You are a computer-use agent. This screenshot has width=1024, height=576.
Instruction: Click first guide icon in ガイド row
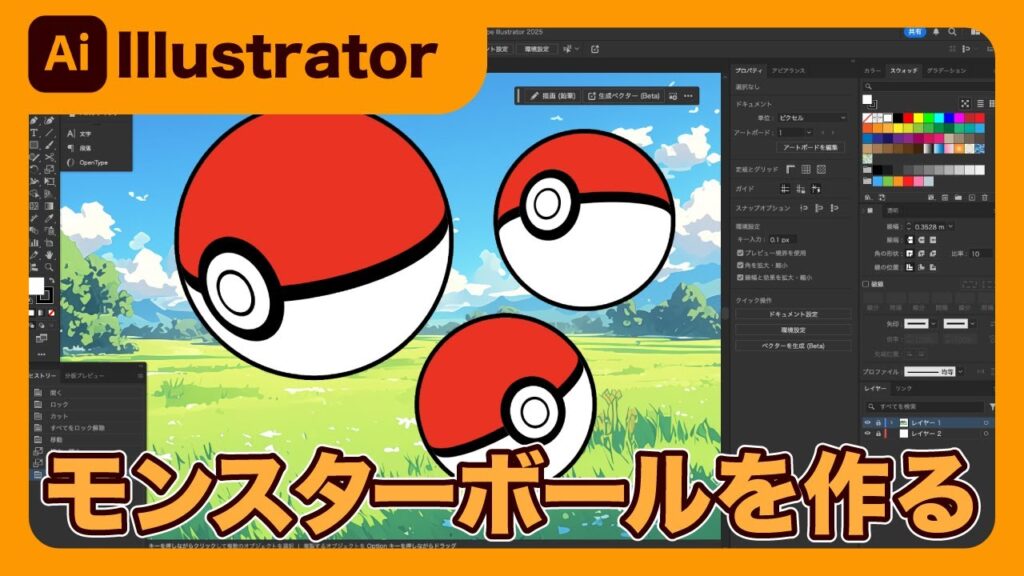tap(785, 189)
